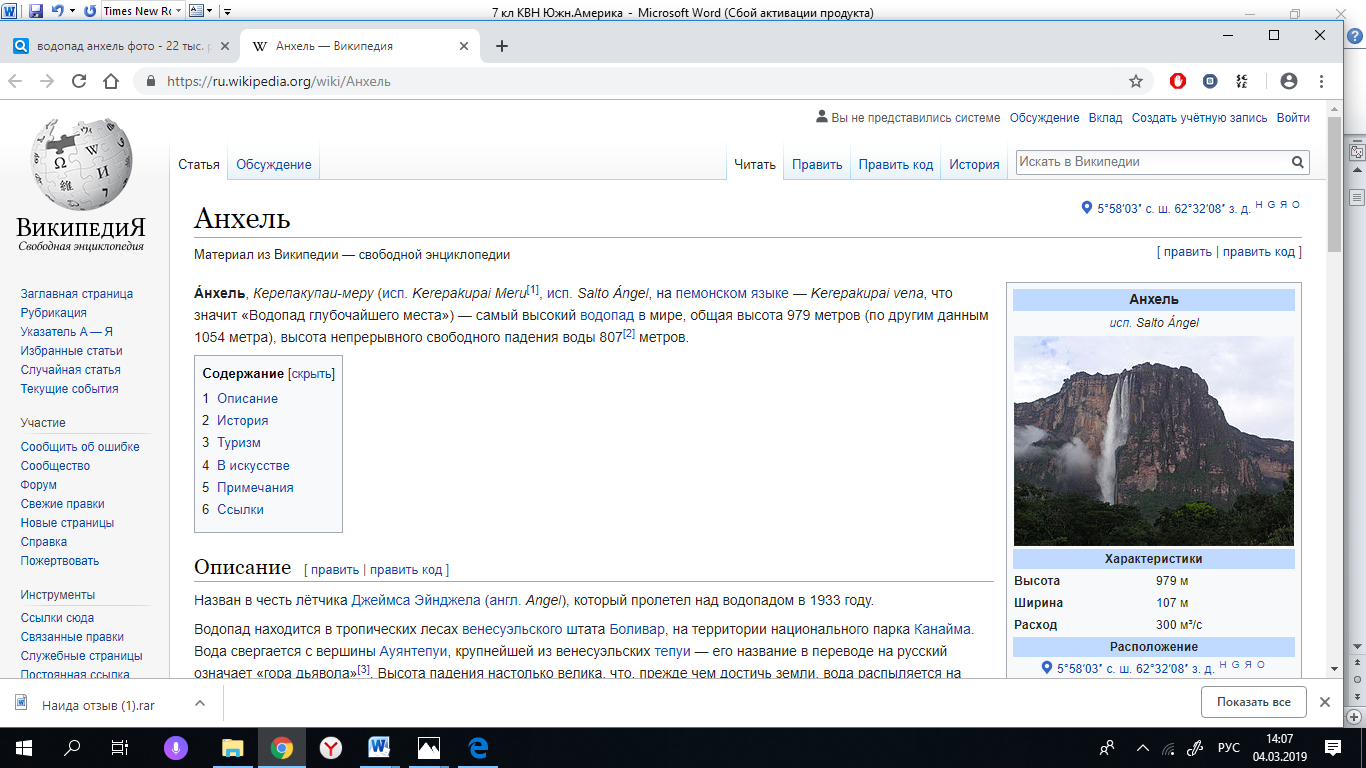Hide the Содержание table of contents
This screenshot has width=1366, height=768.
coord(311,373)
